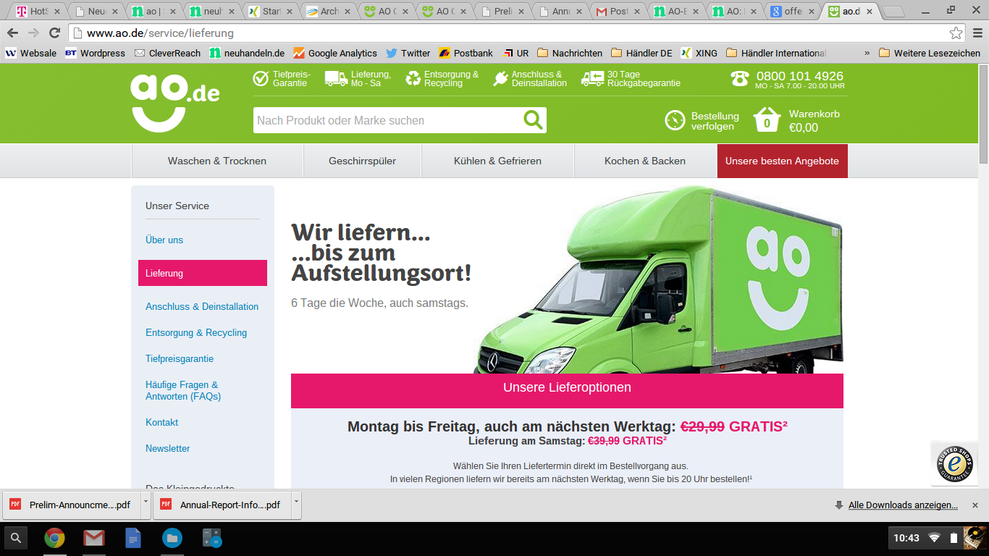
Task: Expand the hidden bookmarks overflow chevron
Action: 867,53
